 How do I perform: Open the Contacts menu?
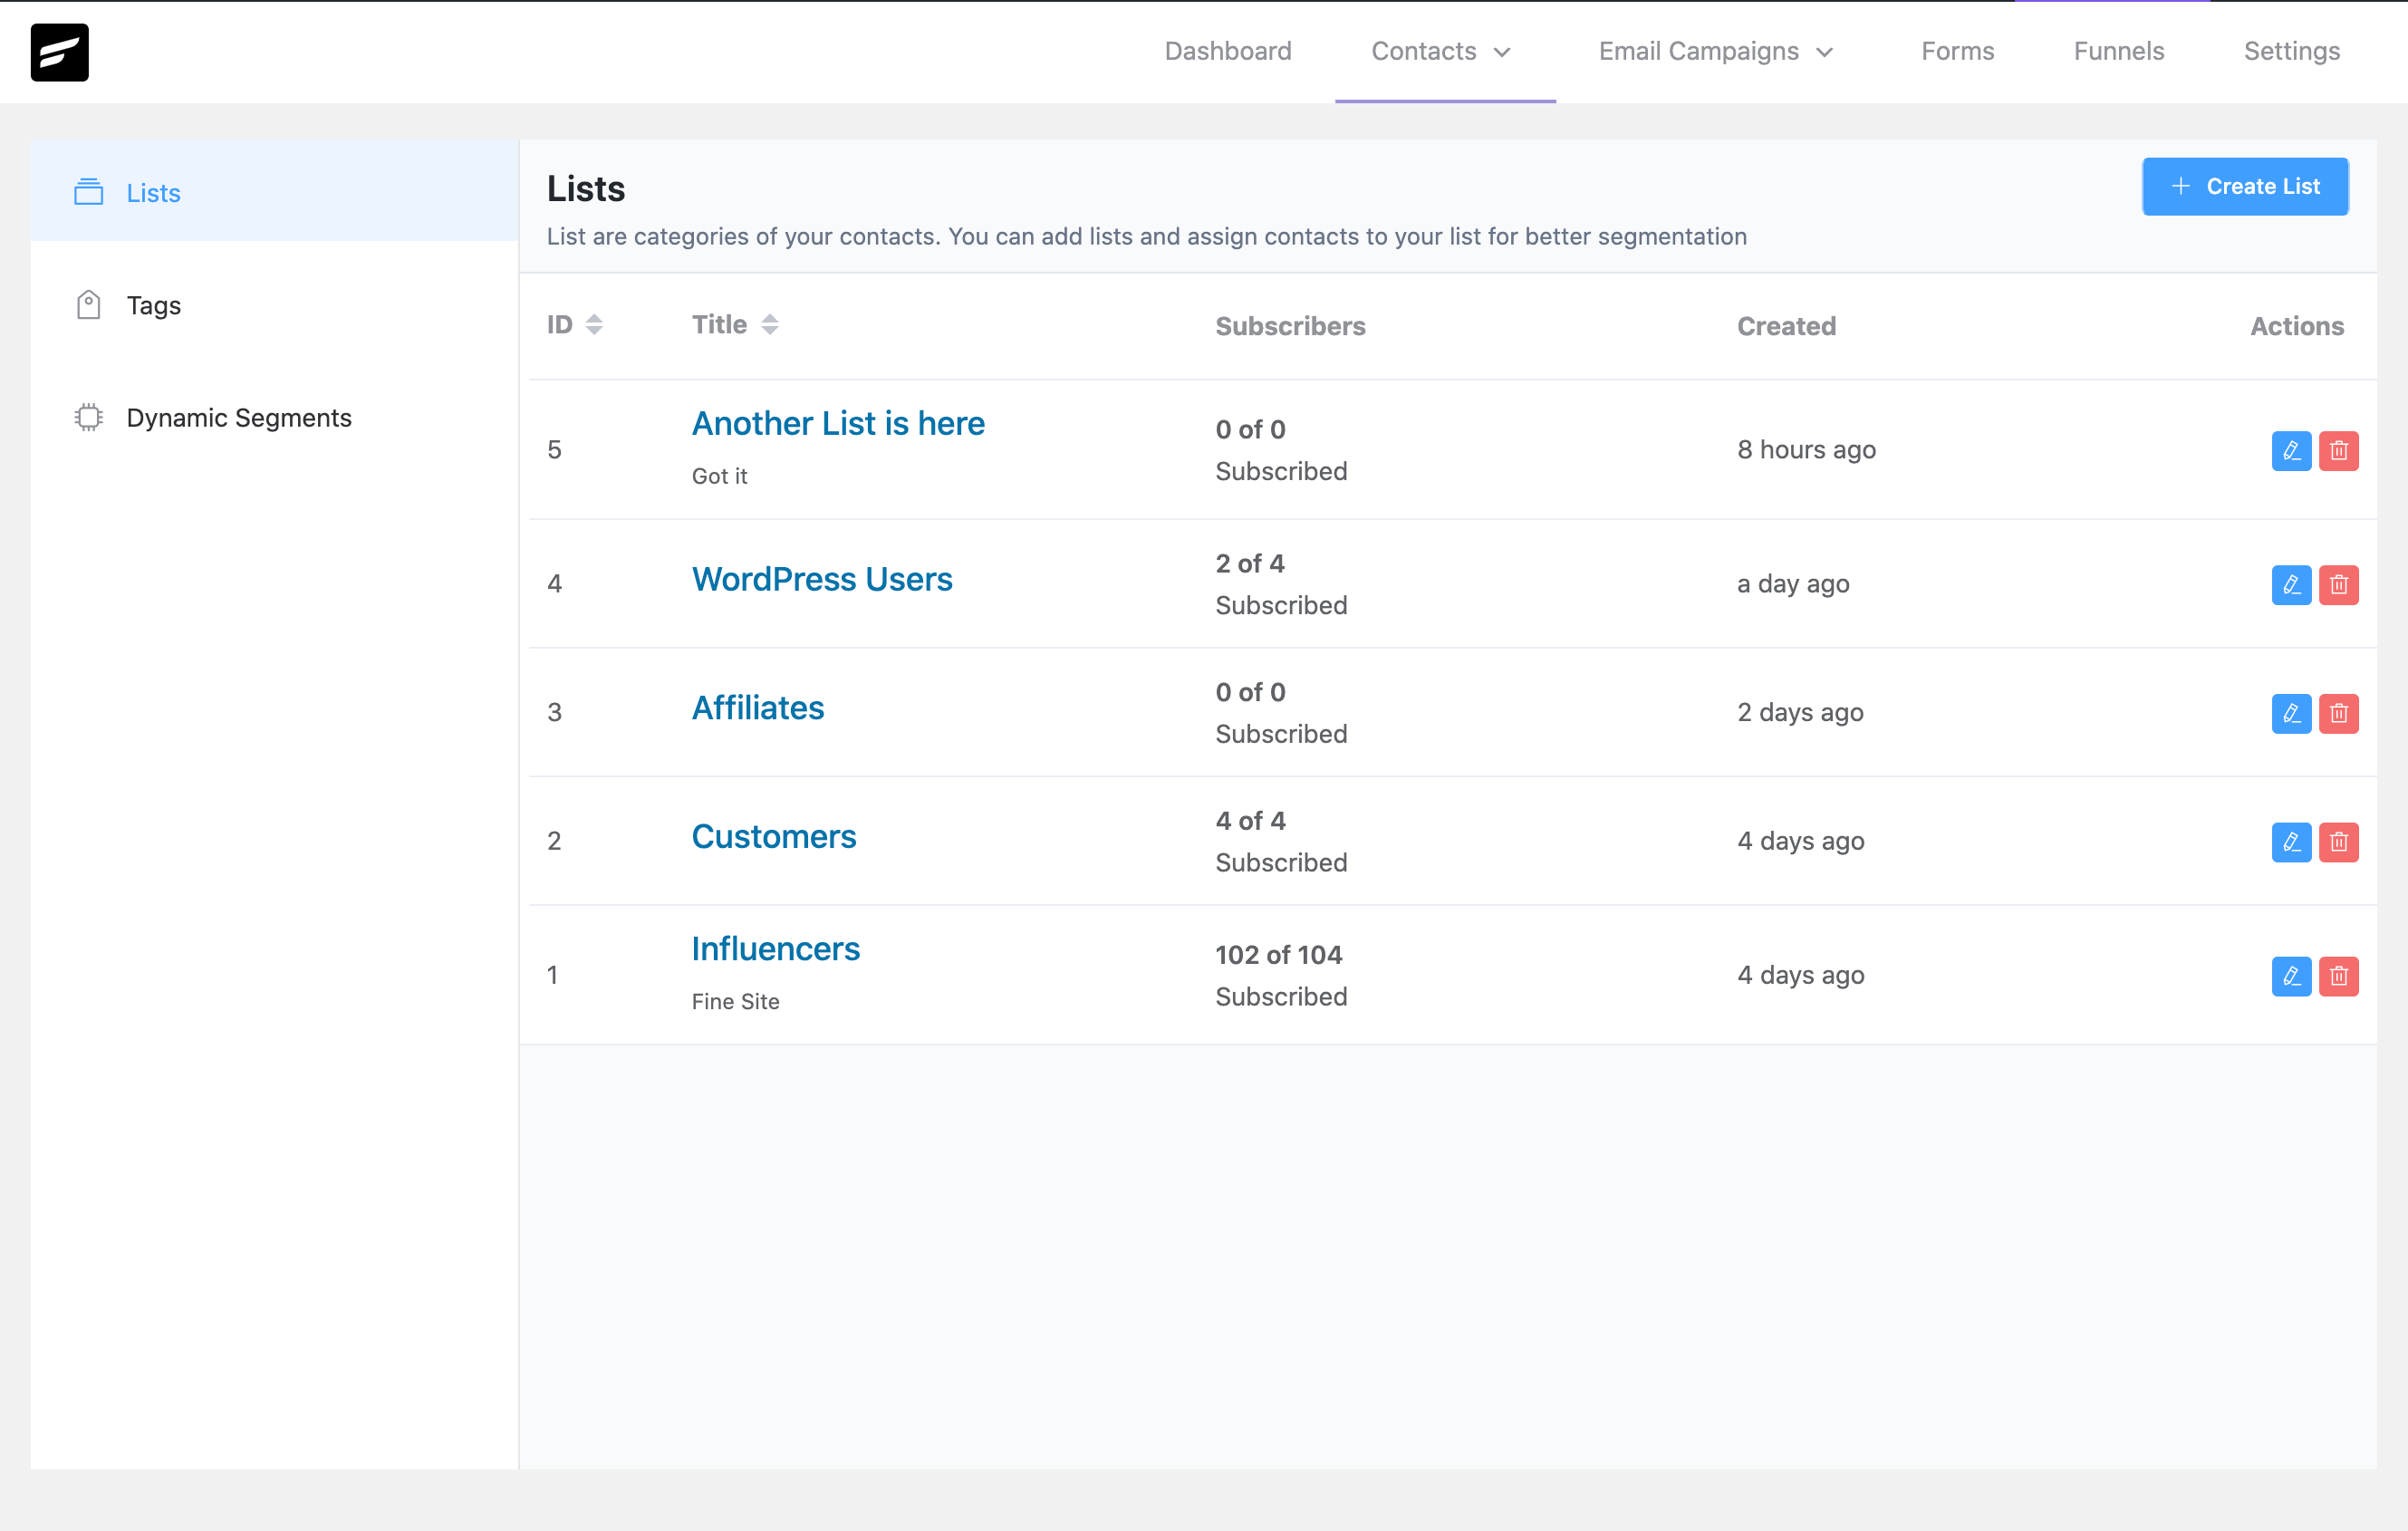click(1440, 51)
